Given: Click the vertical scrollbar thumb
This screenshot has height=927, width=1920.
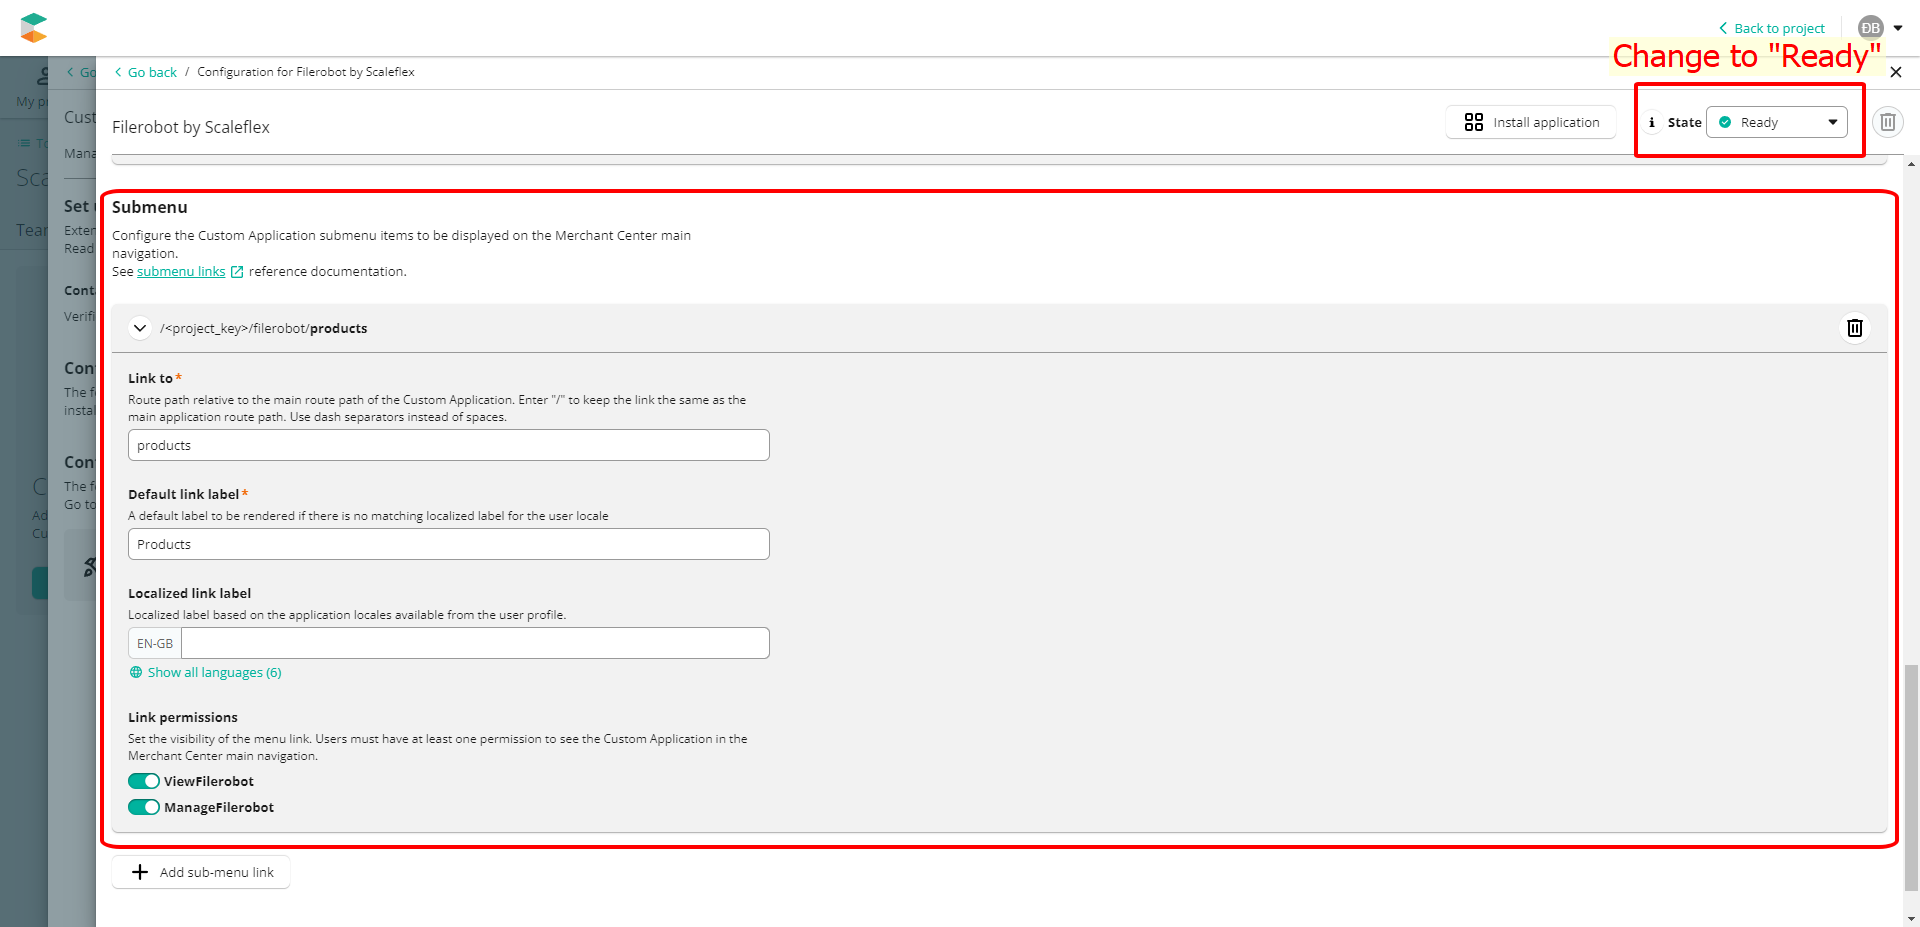Looking at the screenshot, I should point(1911,776).
